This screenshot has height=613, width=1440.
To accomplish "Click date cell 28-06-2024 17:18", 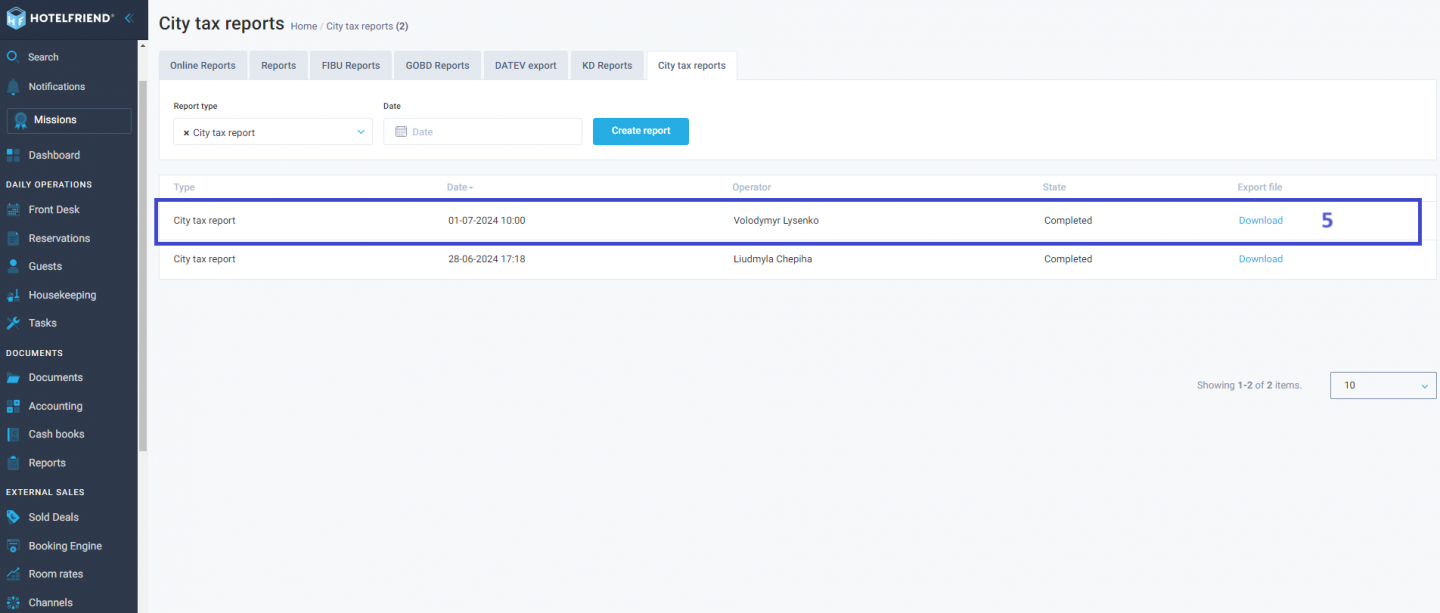I will pyautogui.click(x=487, y=259).
